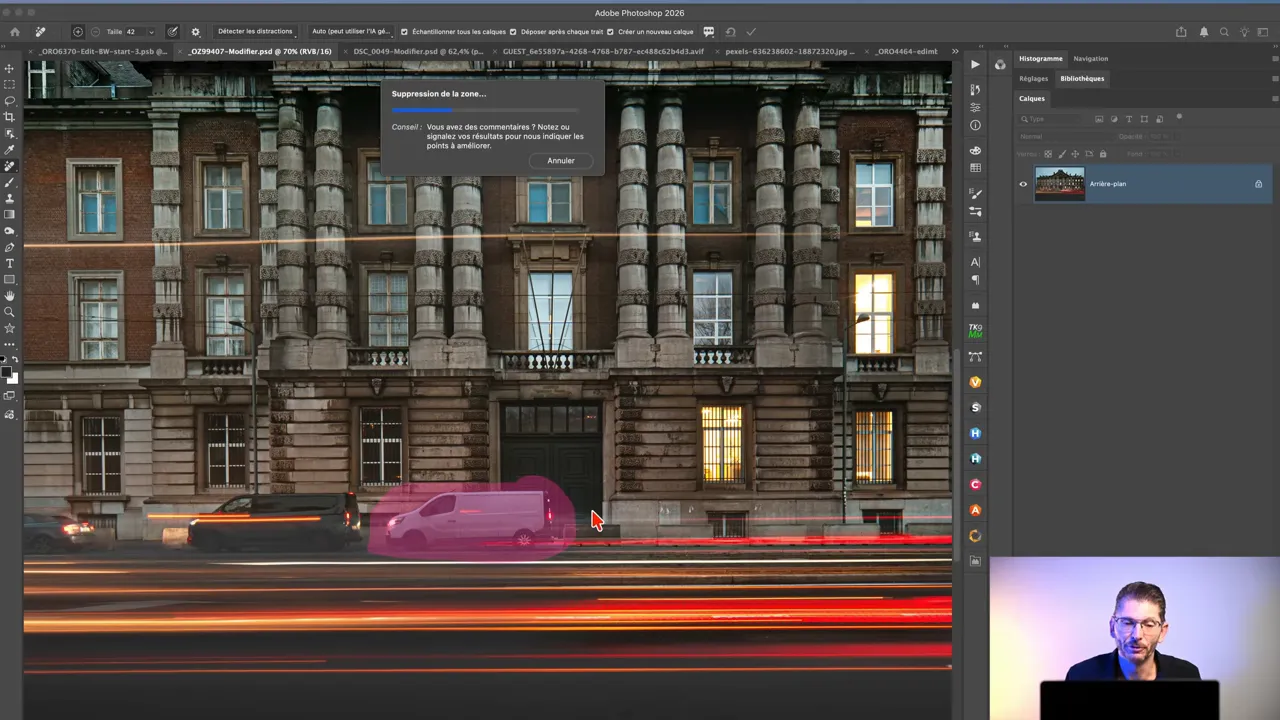Screen dimensions: 1280x720
Task: Activate the Hand tool
Action: pos(9,296)
